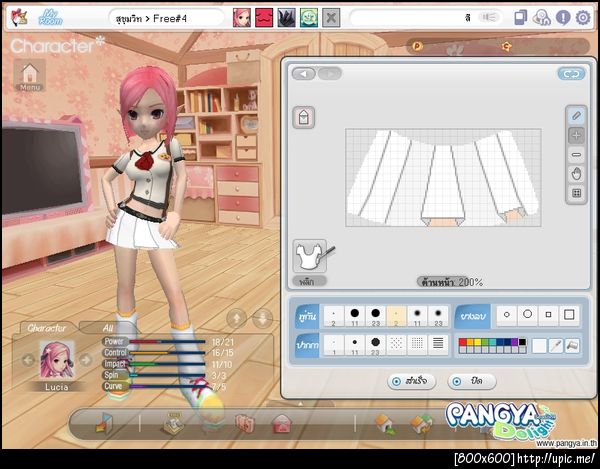The image size is (600, 469).
Task: Choose the red color swatch
Action: [462, 342]
